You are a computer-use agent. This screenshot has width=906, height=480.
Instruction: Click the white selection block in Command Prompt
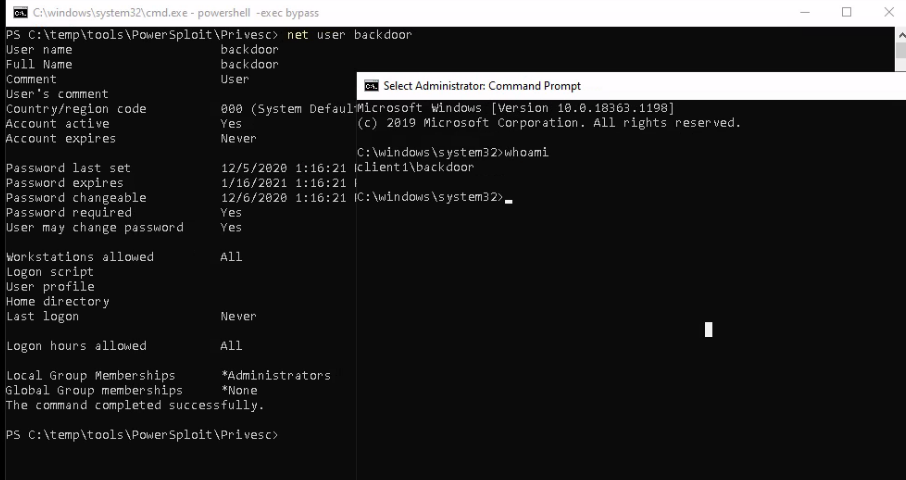[708, 329]
